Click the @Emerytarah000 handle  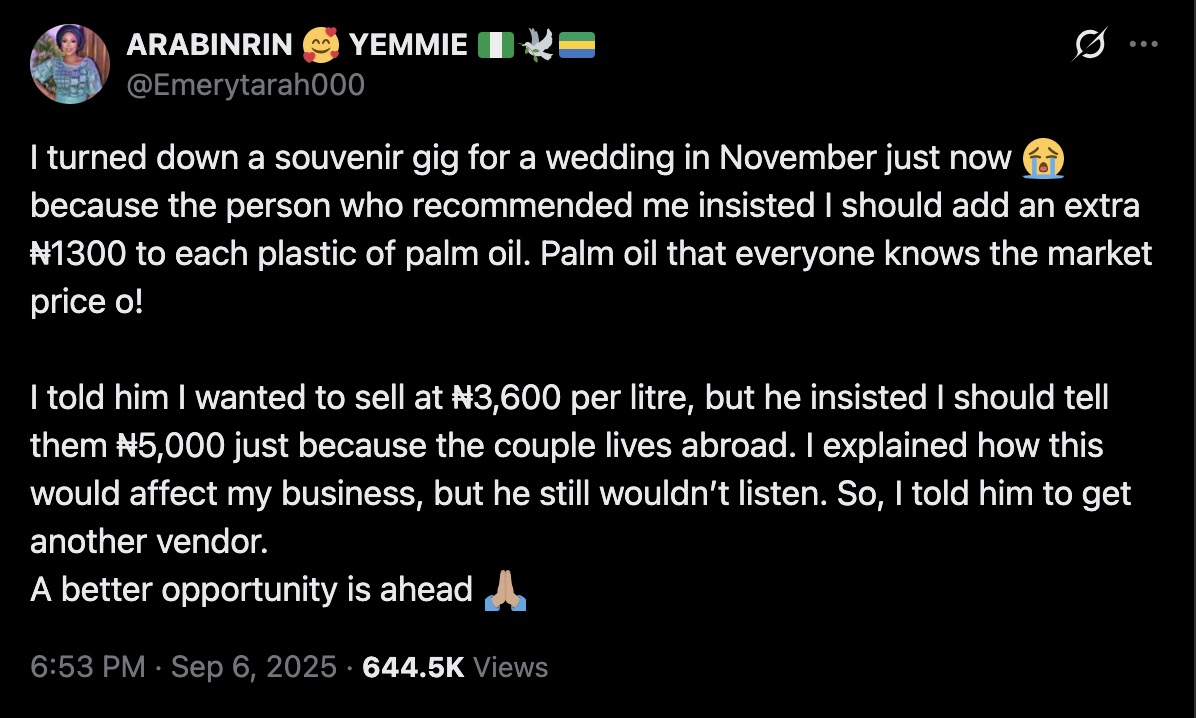click(245, 86)
